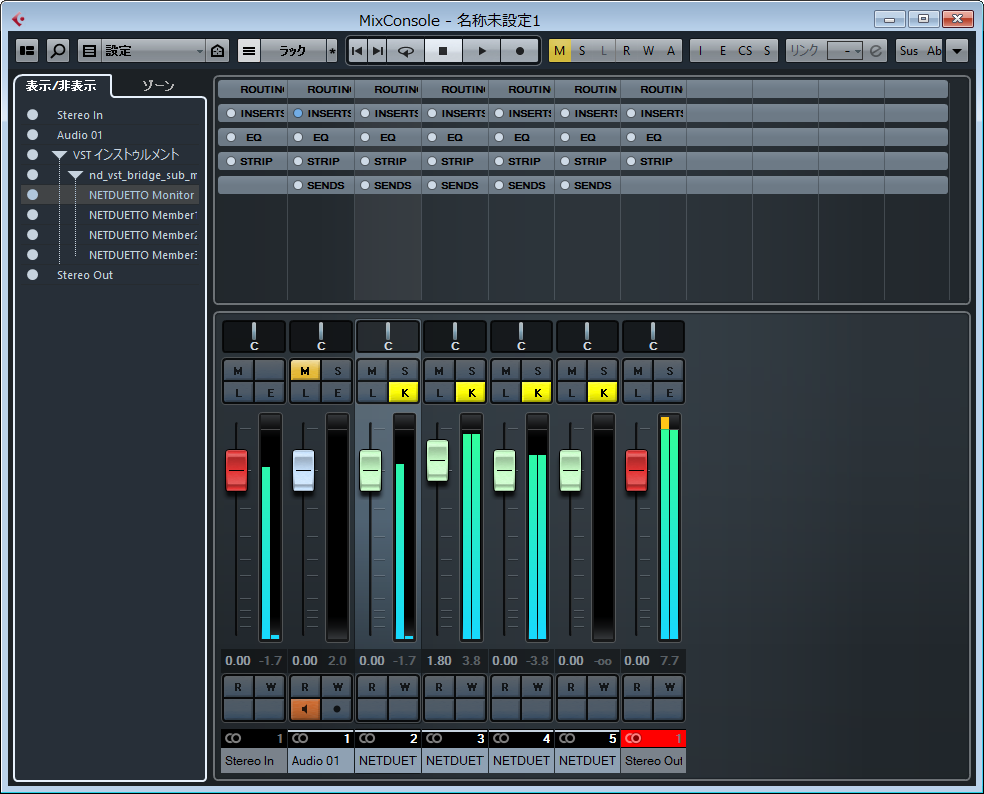Image resolution: width=984 pixels, height=794 pixels.
Task: Click the Sus suspend link button
Action: (908, 51)
